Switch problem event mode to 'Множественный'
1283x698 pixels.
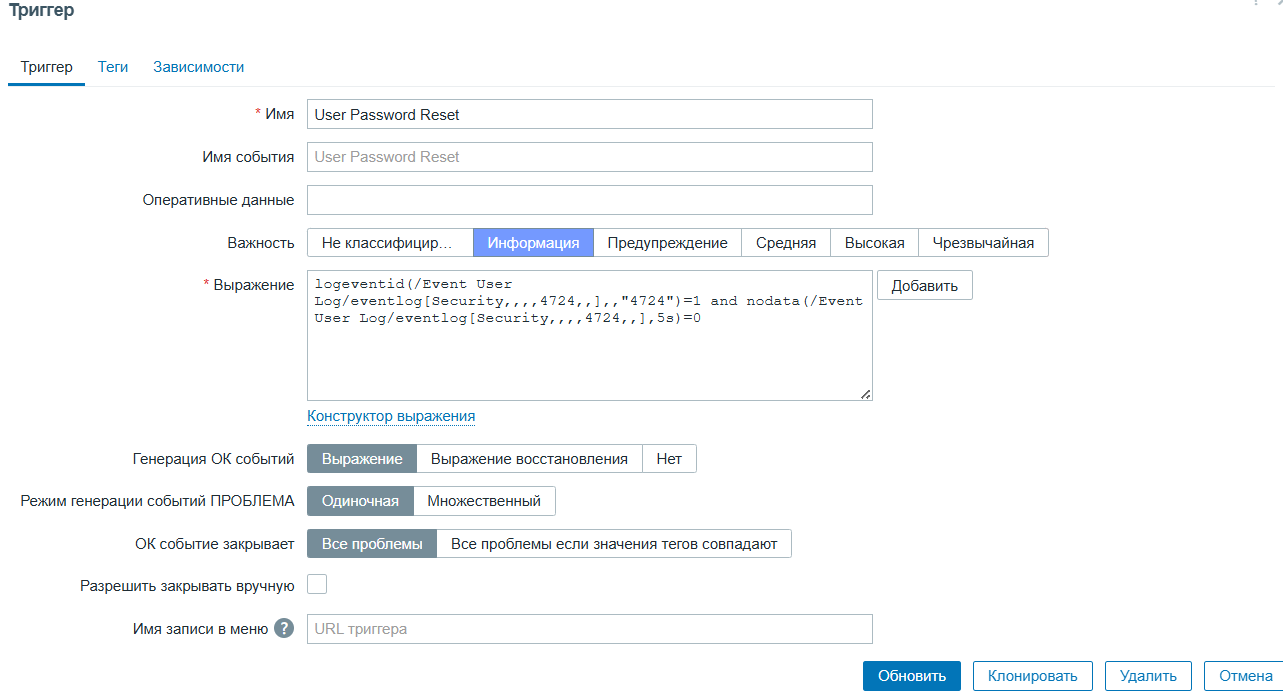[484, 501]
